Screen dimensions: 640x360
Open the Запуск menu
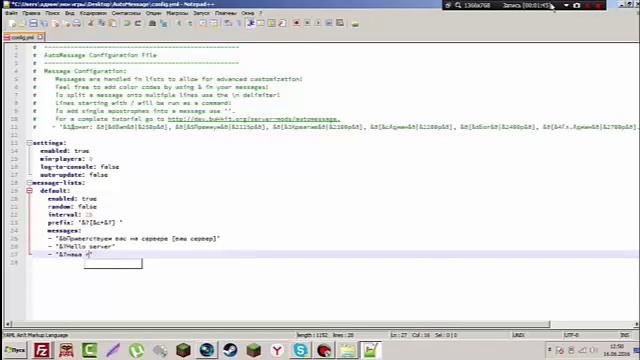(x=201, y=13)
